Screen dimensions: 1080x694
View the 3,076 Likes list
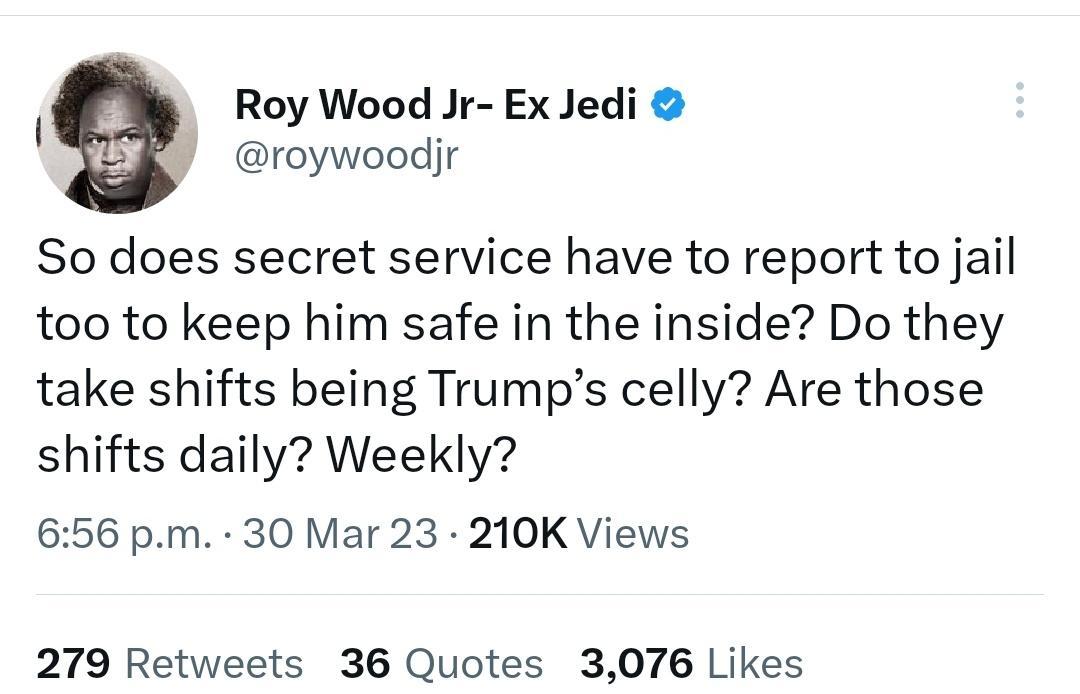(x=690, y=662)
